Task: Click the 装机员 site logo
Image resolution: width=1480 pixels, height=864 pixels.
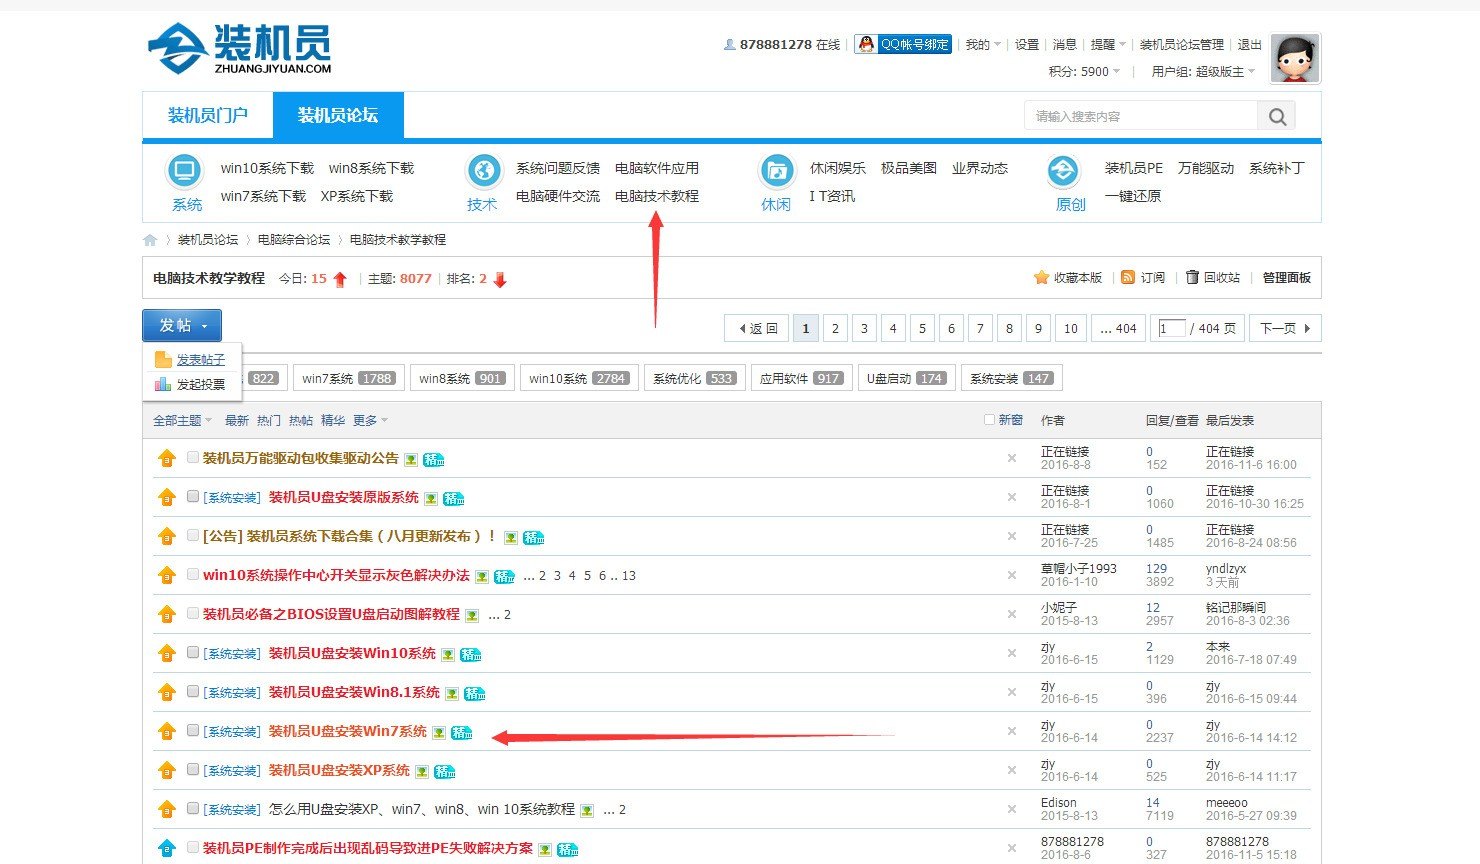Action: (239, 49)
